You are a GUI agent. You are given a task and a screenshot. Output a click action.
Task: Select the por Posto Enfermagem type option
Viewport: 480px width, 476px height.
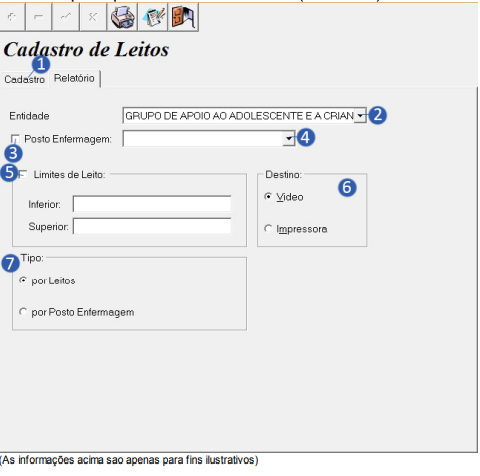23,312
